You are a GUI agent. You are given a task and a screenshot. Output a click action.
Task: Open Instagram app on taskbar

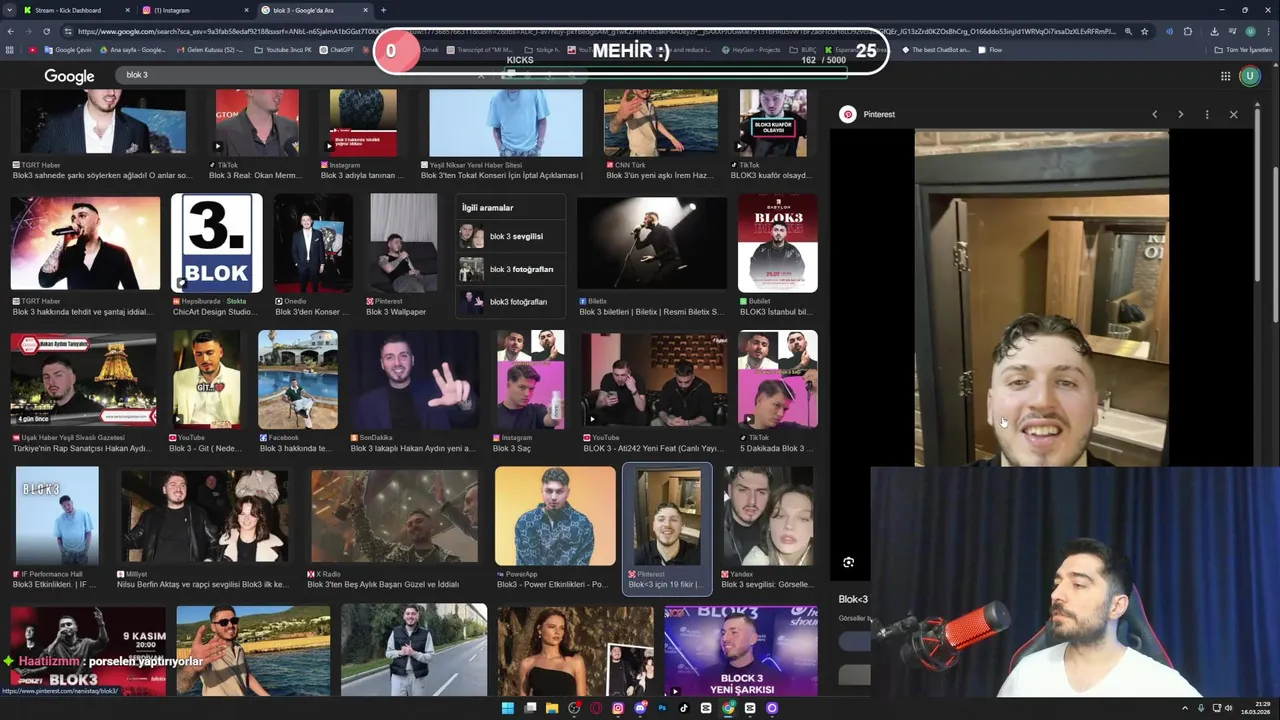(618, 708)
